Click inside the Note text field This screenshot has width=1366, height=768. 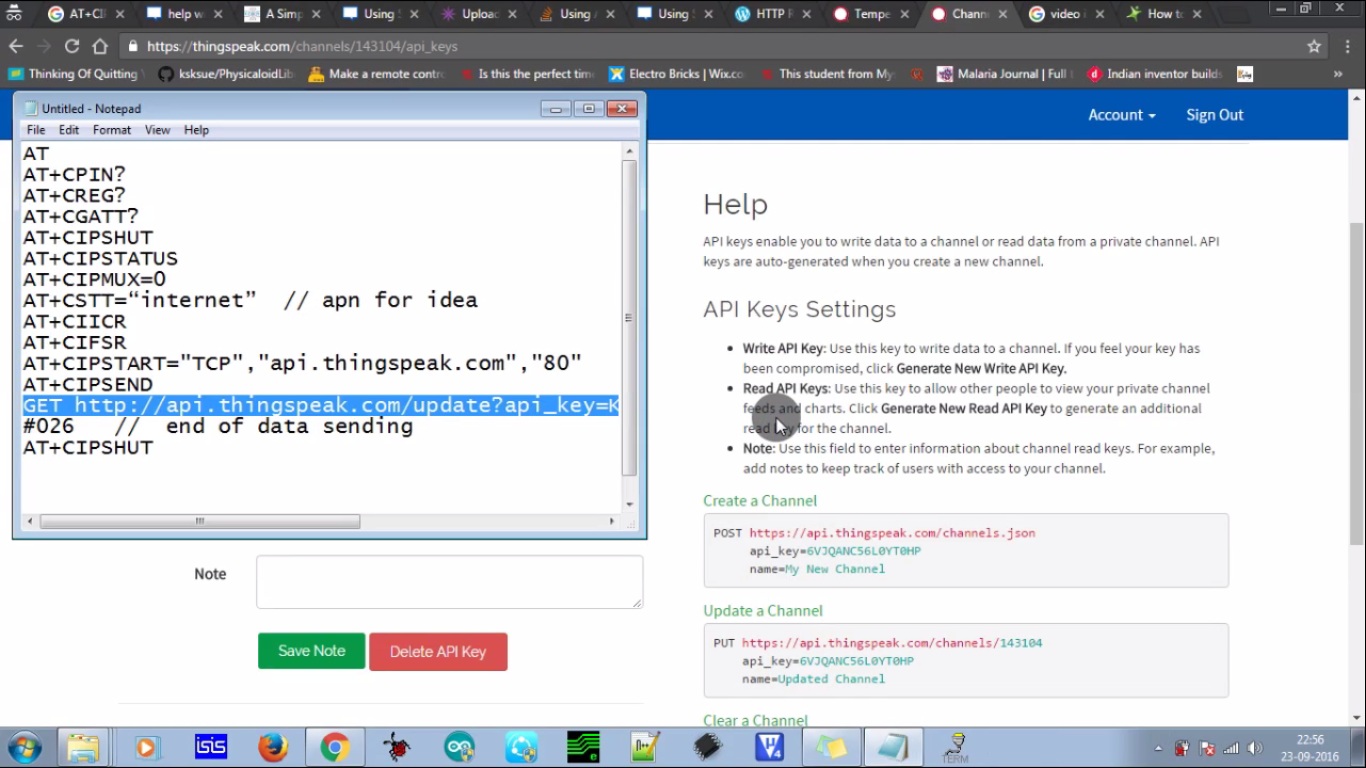tap(449, 582)
